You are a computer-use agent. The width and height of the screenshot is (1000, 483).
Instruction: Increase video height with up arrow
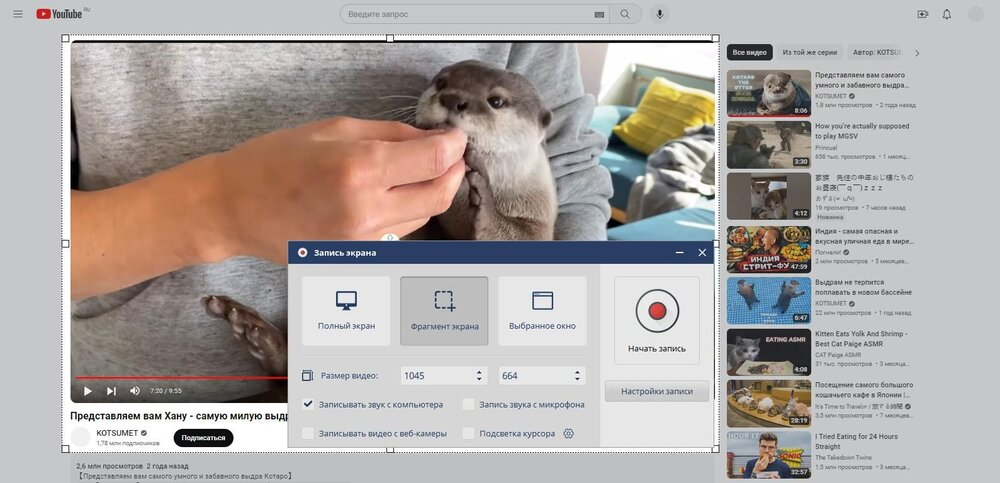[x=577, y=372]
